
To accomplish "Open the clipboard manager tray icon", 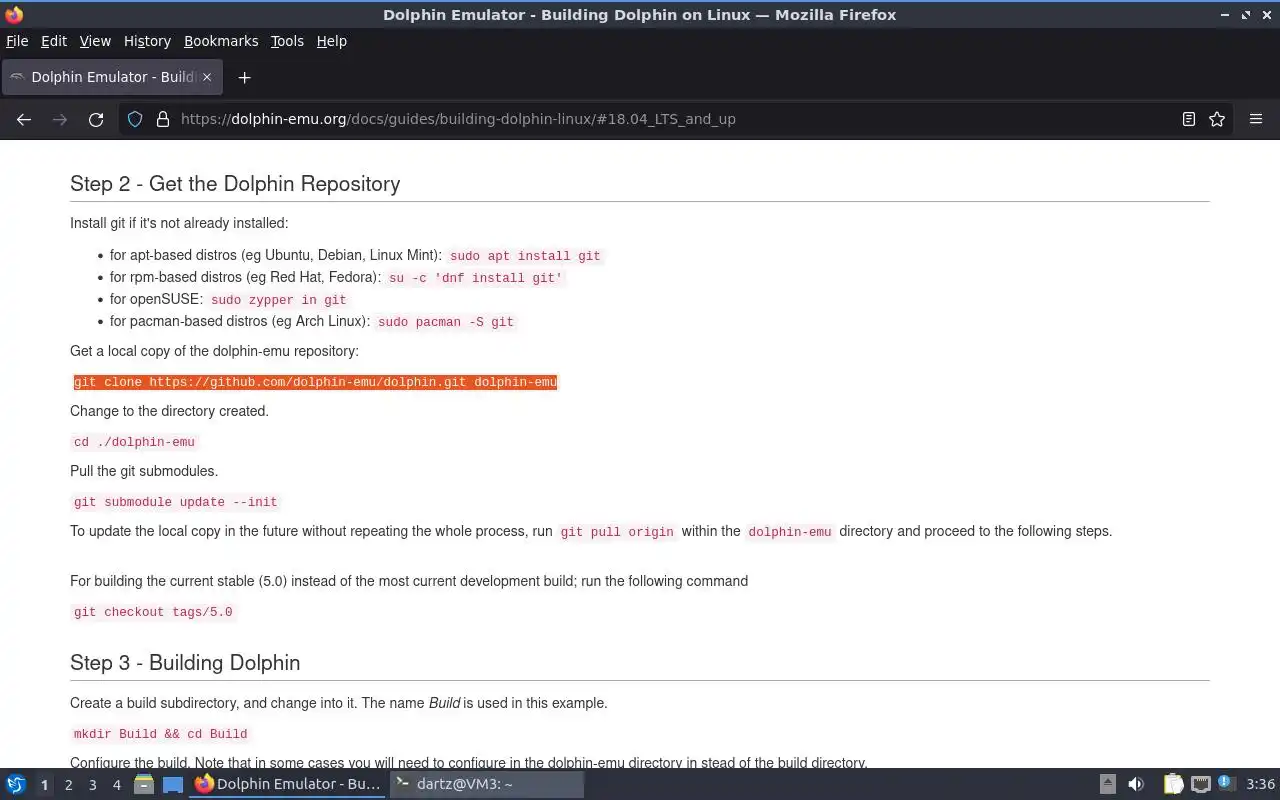I will pos(1173,785).
